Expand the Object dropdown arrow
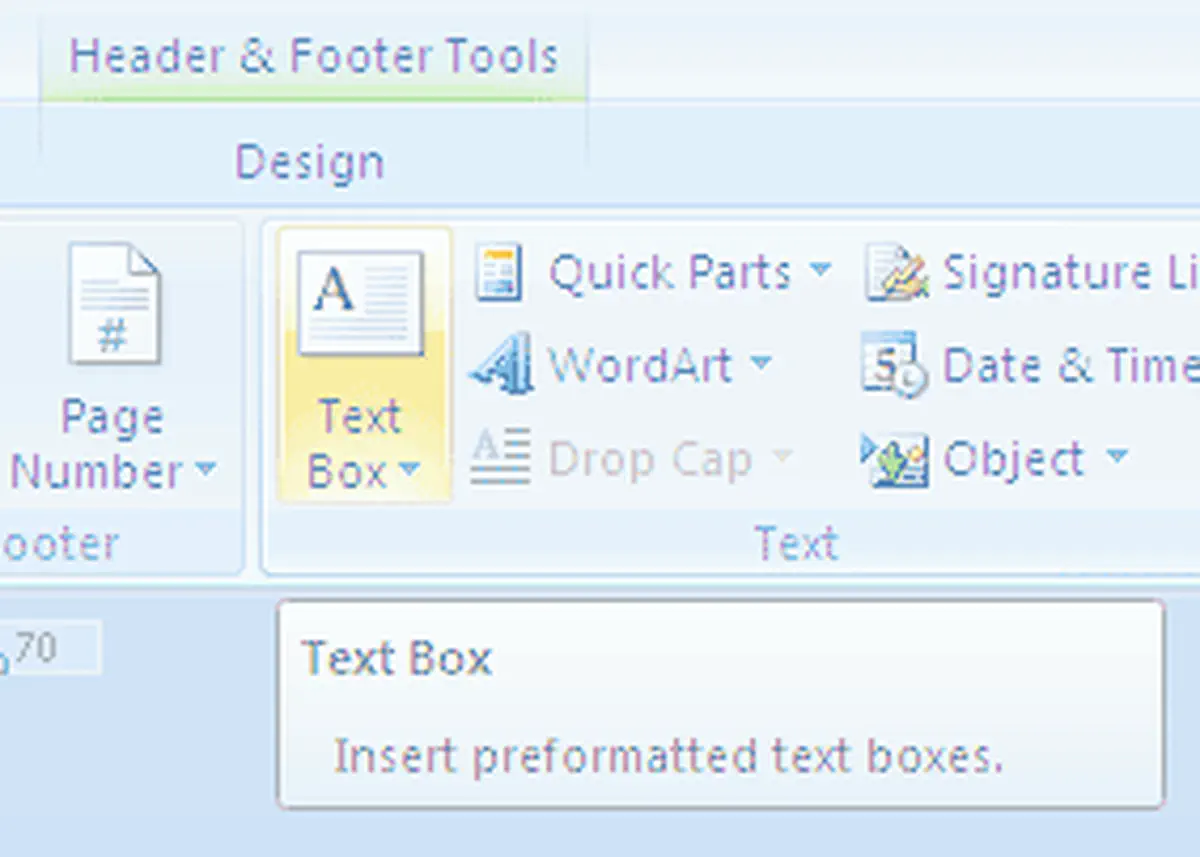 pyautogui.click(x=1117, y=457)
